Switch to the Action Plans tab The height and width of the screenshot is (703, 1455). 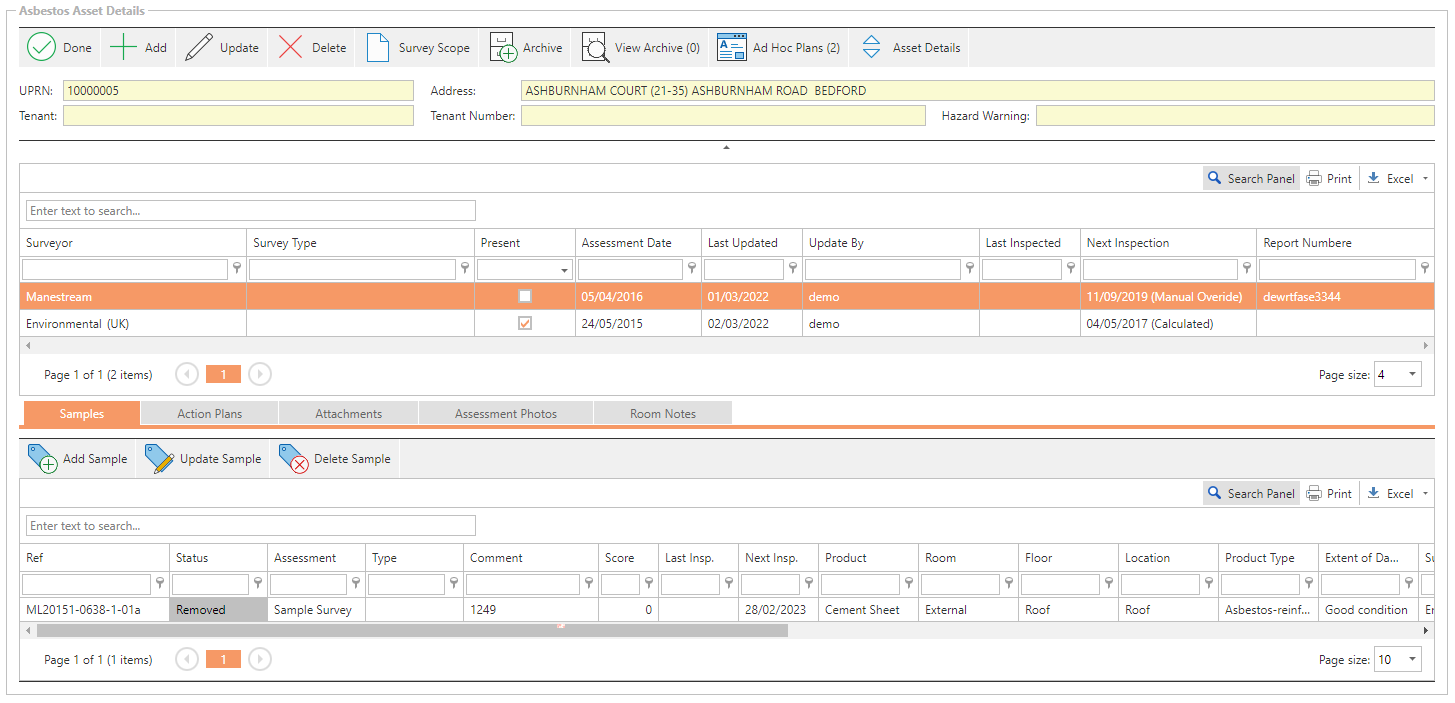209,414
